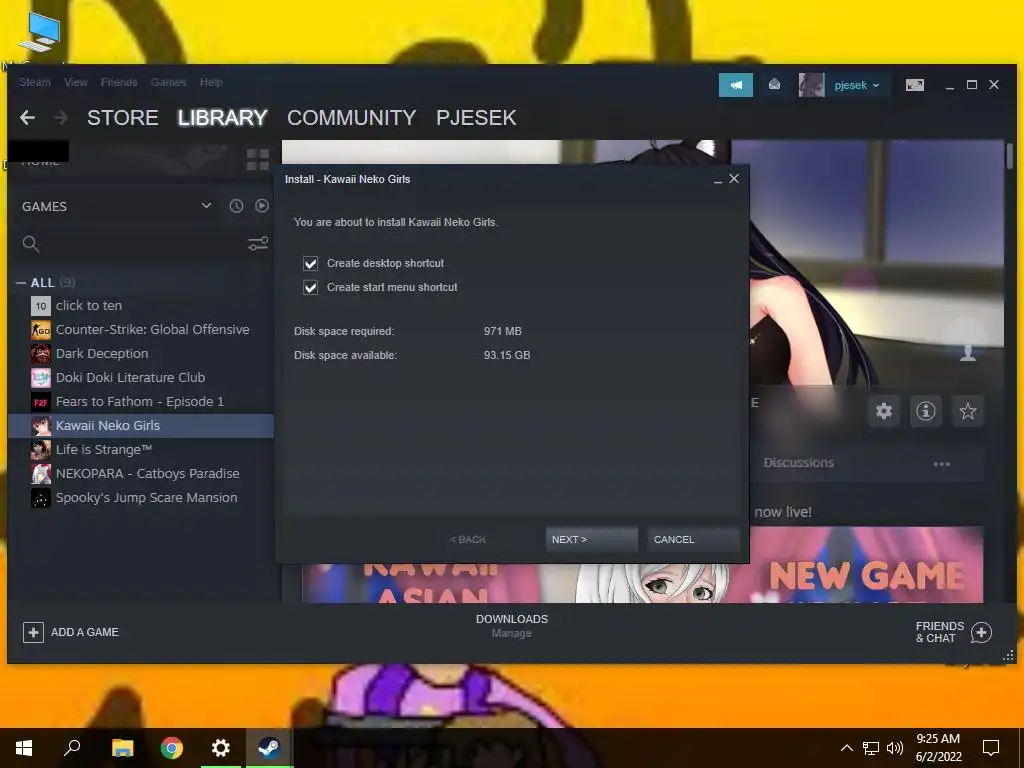Close the install dialog
1024x768 pixels.
pyautogui.click(x=734, y=178)
